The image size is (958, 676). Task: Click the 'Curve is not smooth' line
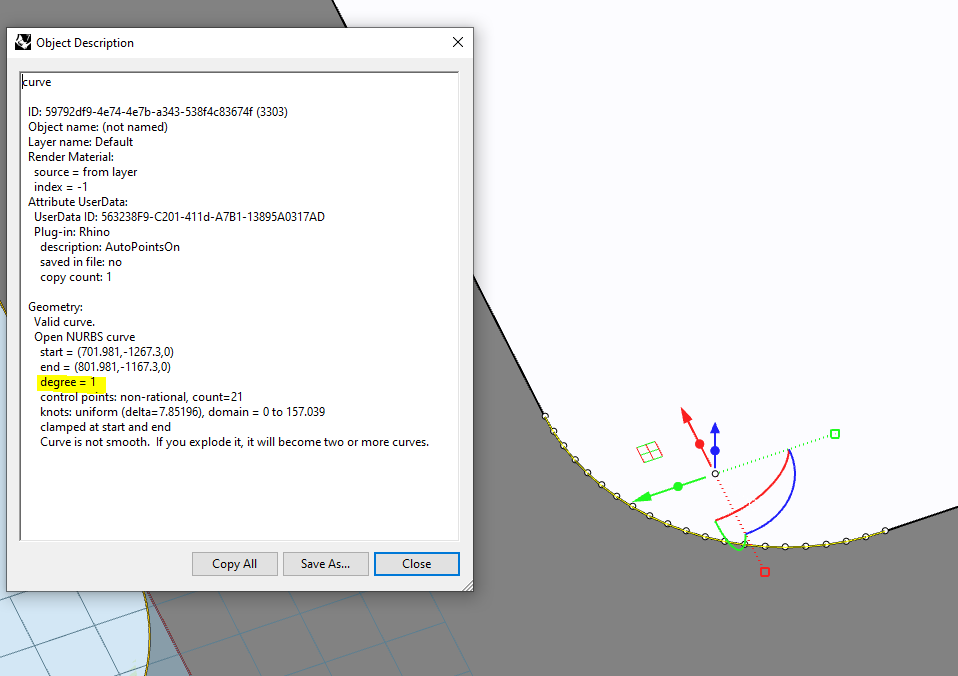[235, 442]
